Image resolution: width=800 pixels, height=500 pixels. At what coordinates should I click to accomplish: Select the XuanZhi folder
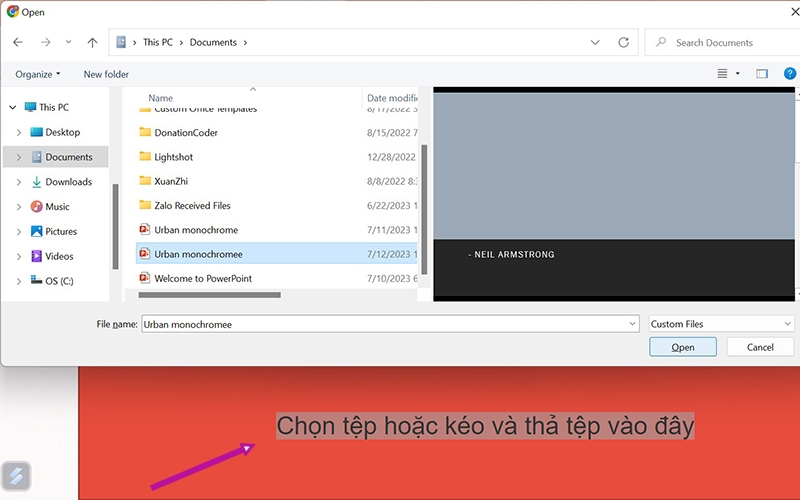[x=171, y=181]
